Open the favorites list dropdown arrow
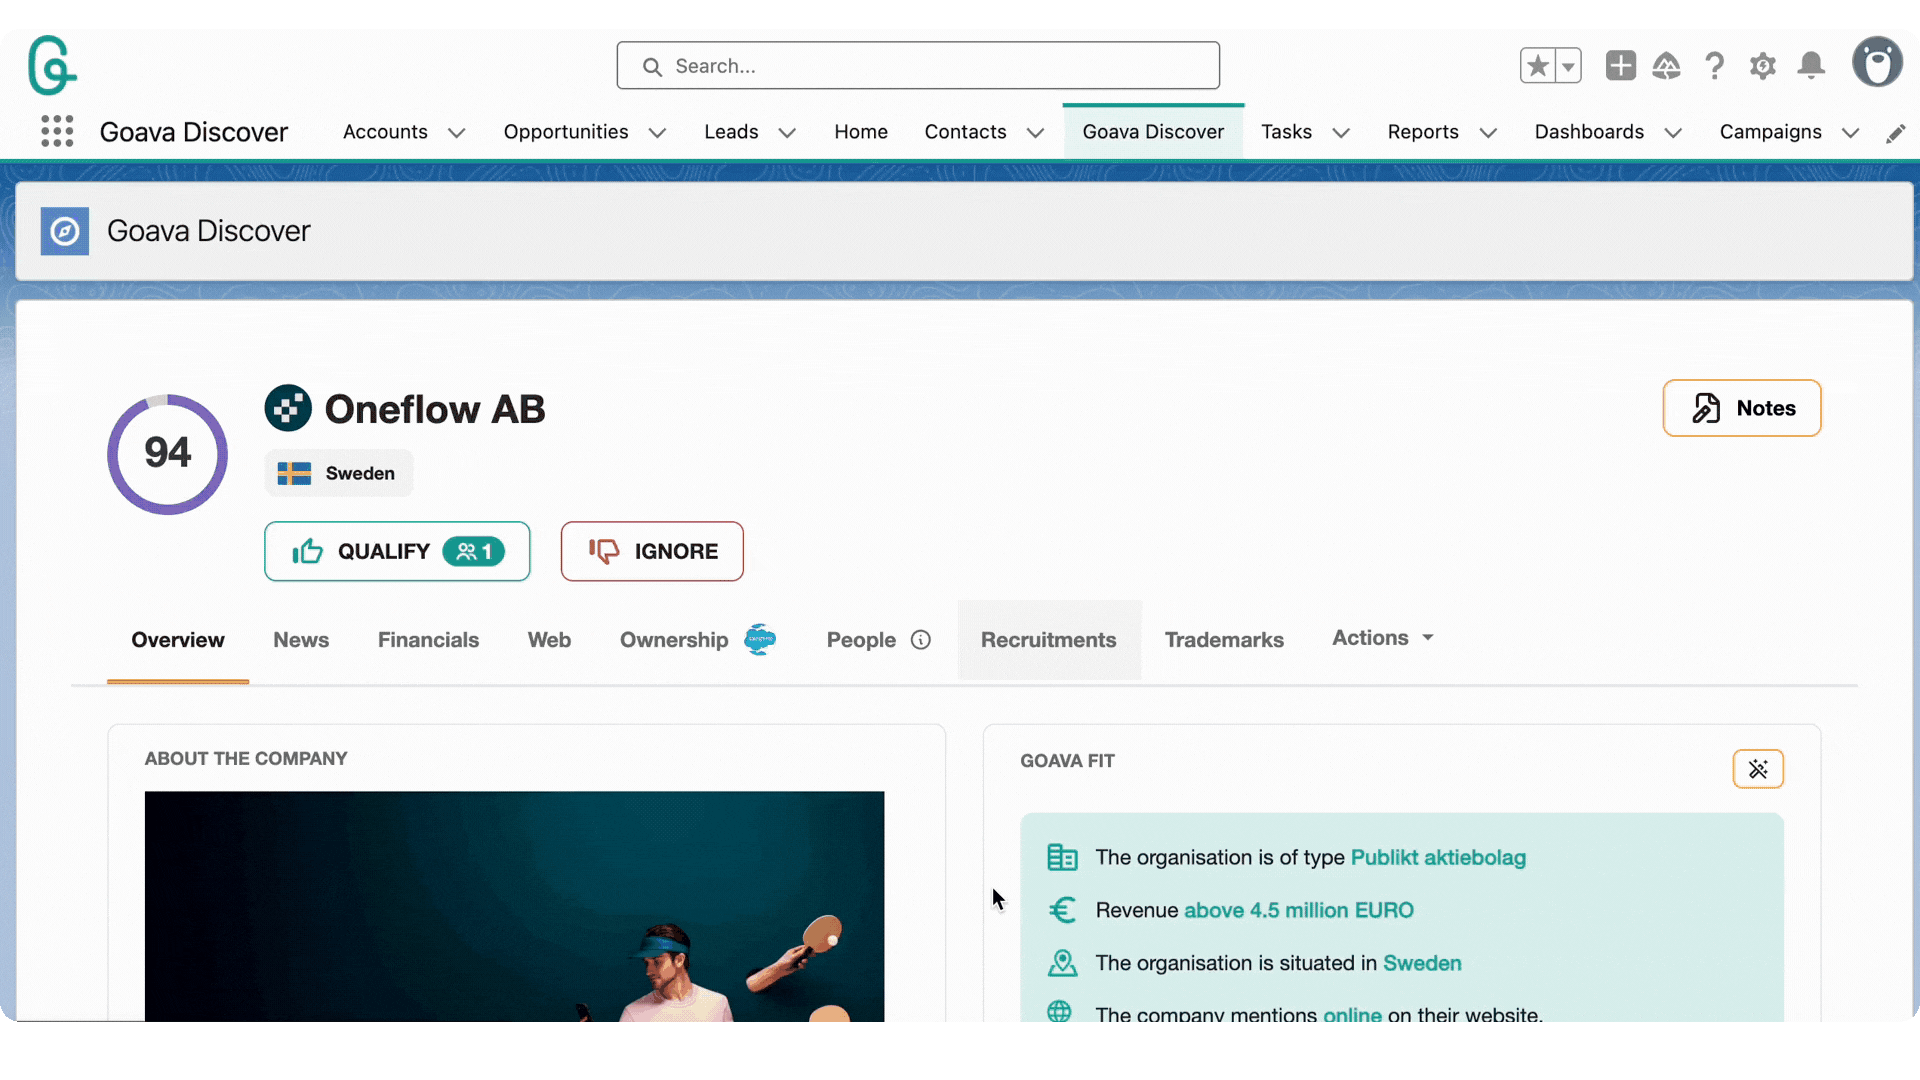Screen dimensions: 1920x1080 coord(1568,66)
